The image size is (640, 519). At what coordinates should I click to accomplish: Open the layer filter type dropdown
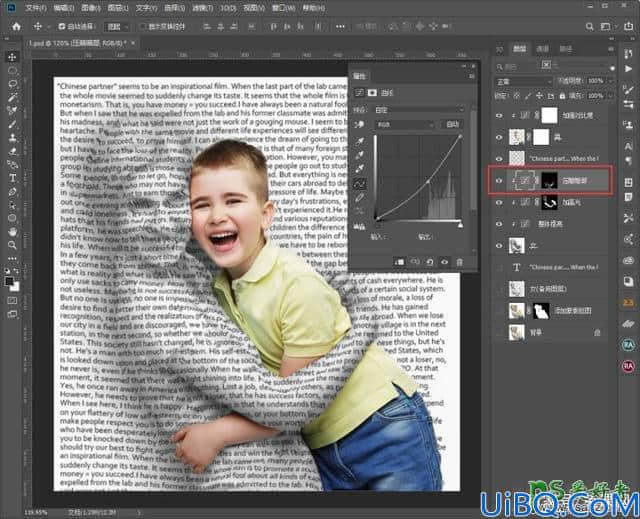517,67
